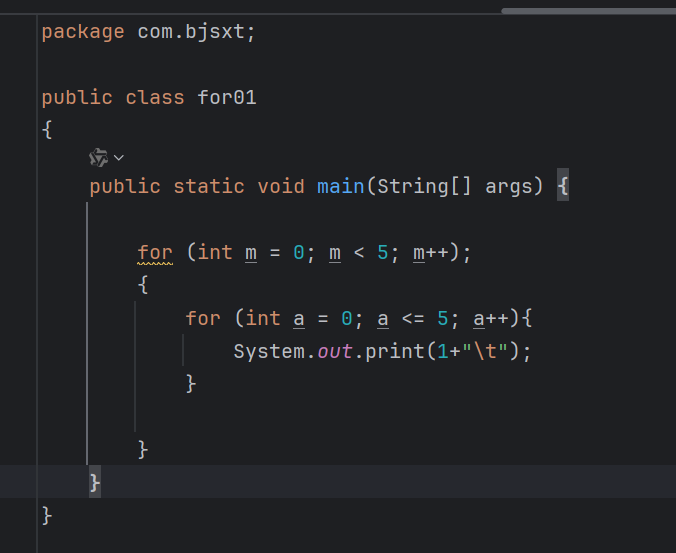
Task: Click the void return type keyword
Action: click(281, 187)
